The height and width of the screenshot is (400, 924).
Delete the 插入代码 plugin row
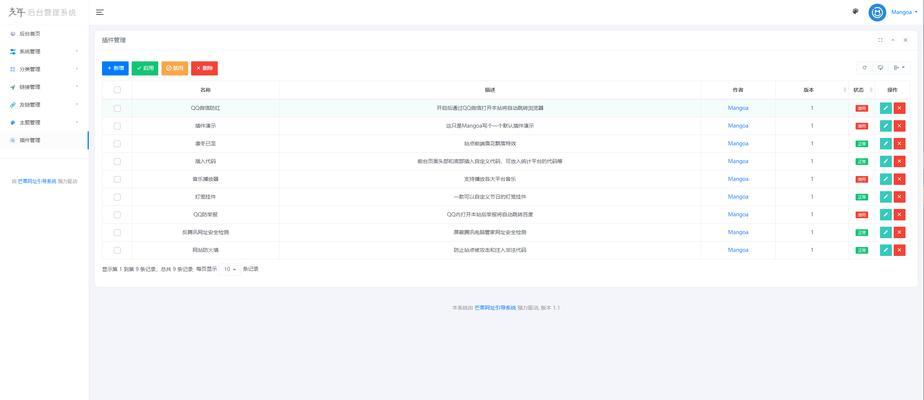[899, 161]
